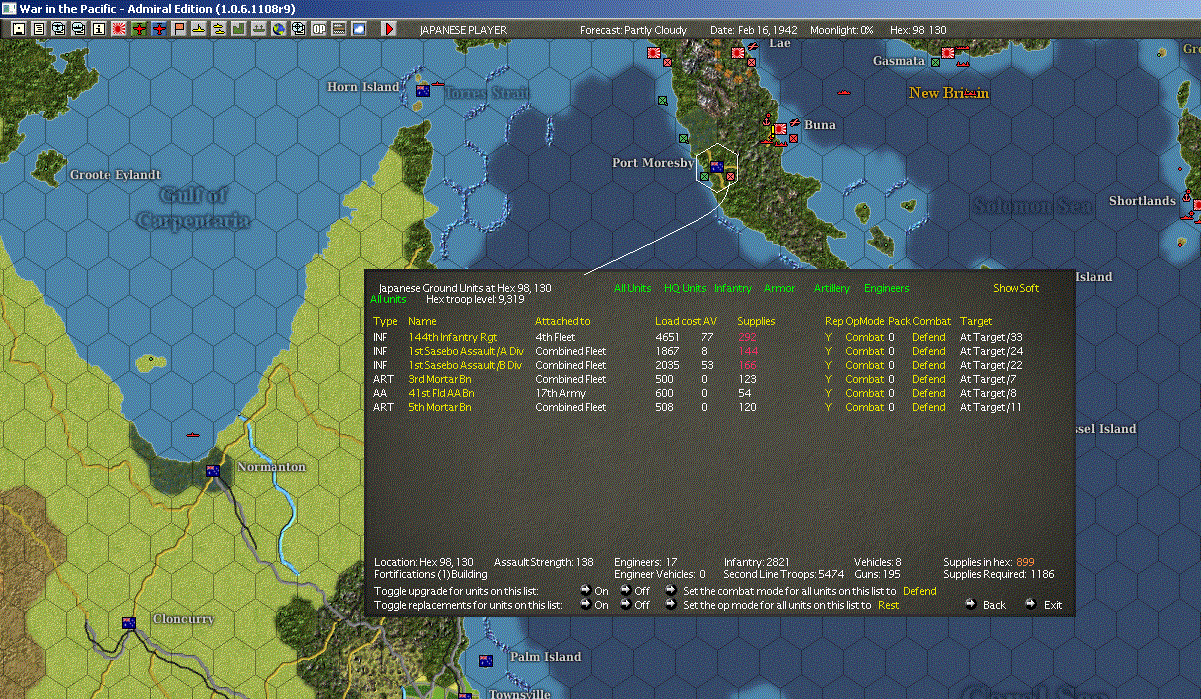Filter list by Armor

tap(780, 288)
